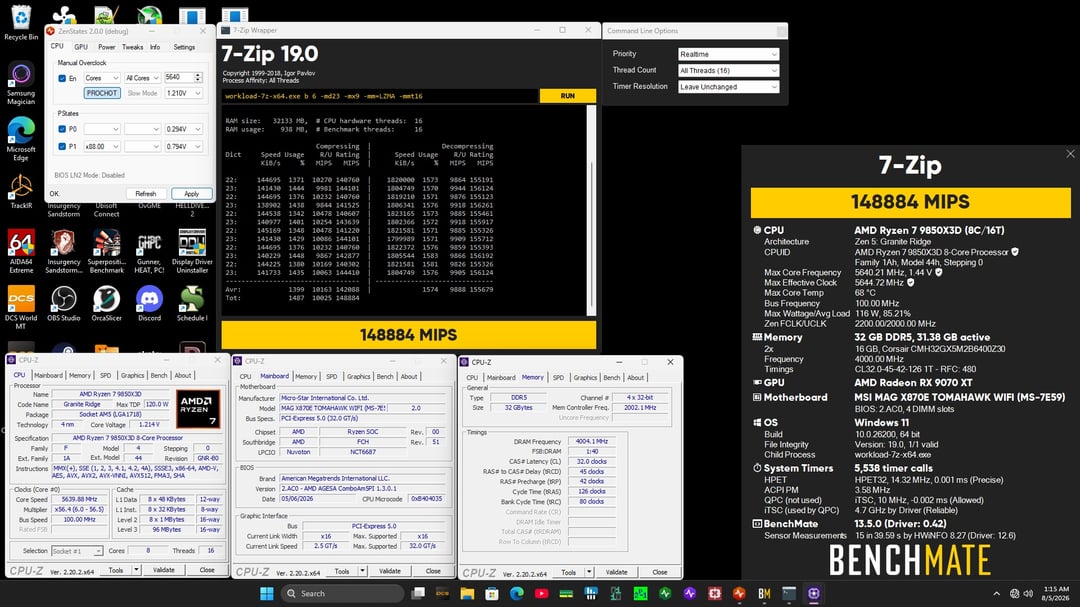This screenshot has height=607, width=1080.
Task: Open the Recycle Bin desktop icon
Action: pyautogui.click(x=21, y=23)
